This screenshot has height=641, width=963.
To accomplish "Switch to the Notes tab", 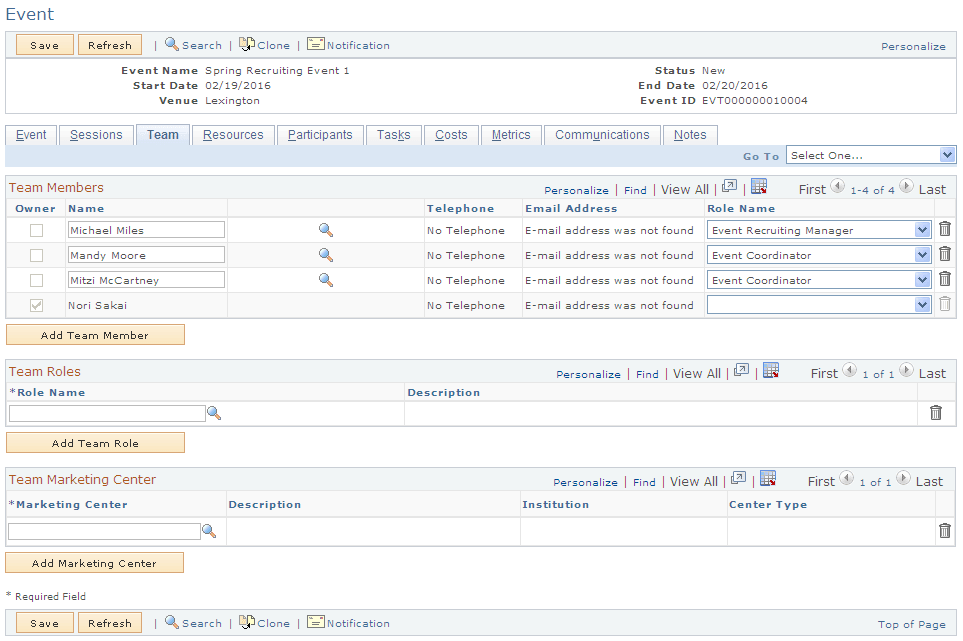I will (690, 135).
